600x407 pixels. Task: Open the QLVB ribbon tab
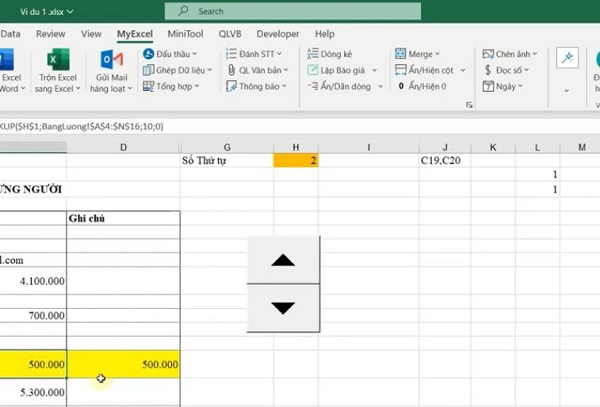[x=230, y=34]
